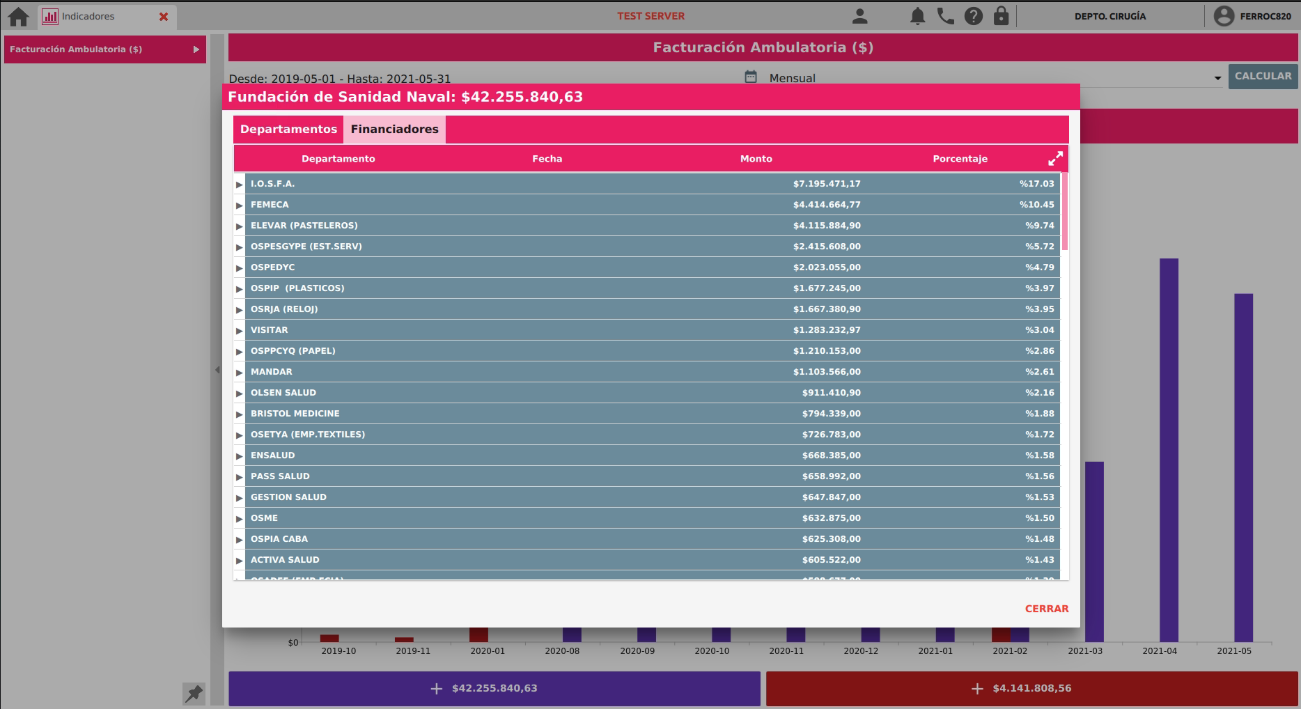
Task: Click the phone icon in header
Action: pos(945,16)
